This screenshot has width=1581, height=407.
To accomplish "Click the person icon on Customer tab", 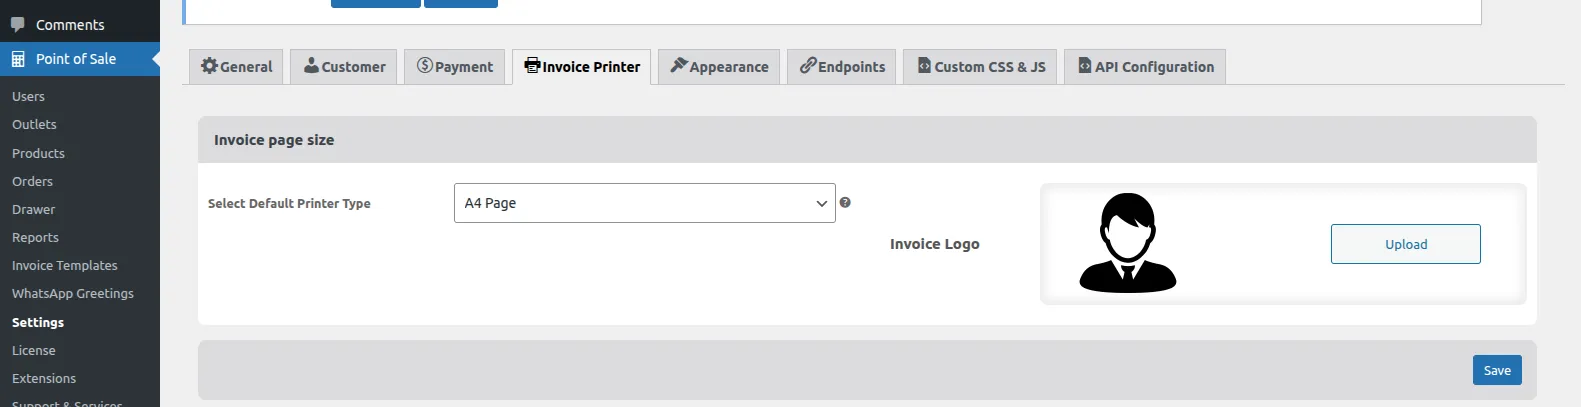I will point(312,66).
